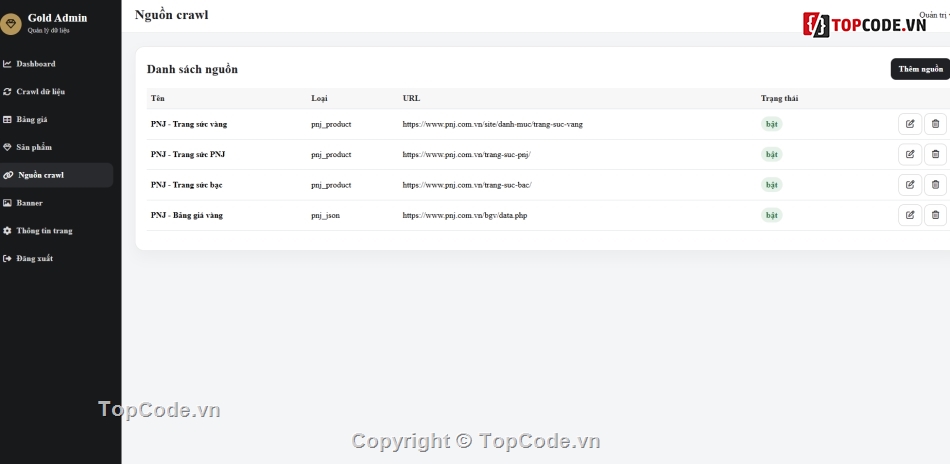The height and width of the screenshot is (464, 950).
Task: Click the Bảng giá table icon
Action: point(7,119)
